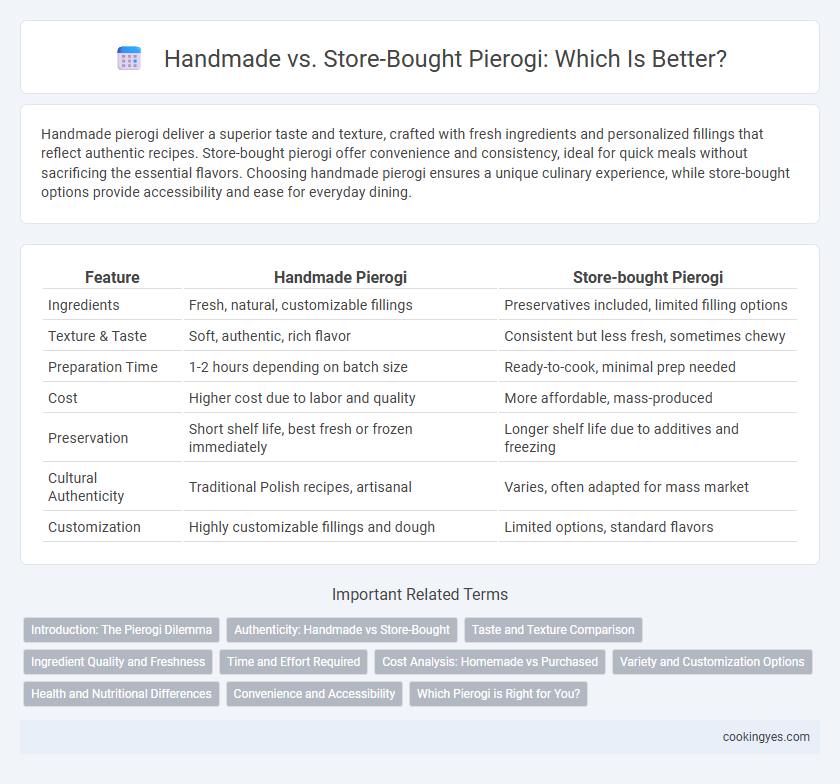Select the Customization row label
The image size is (840, 784).
[x=94, y=527]
